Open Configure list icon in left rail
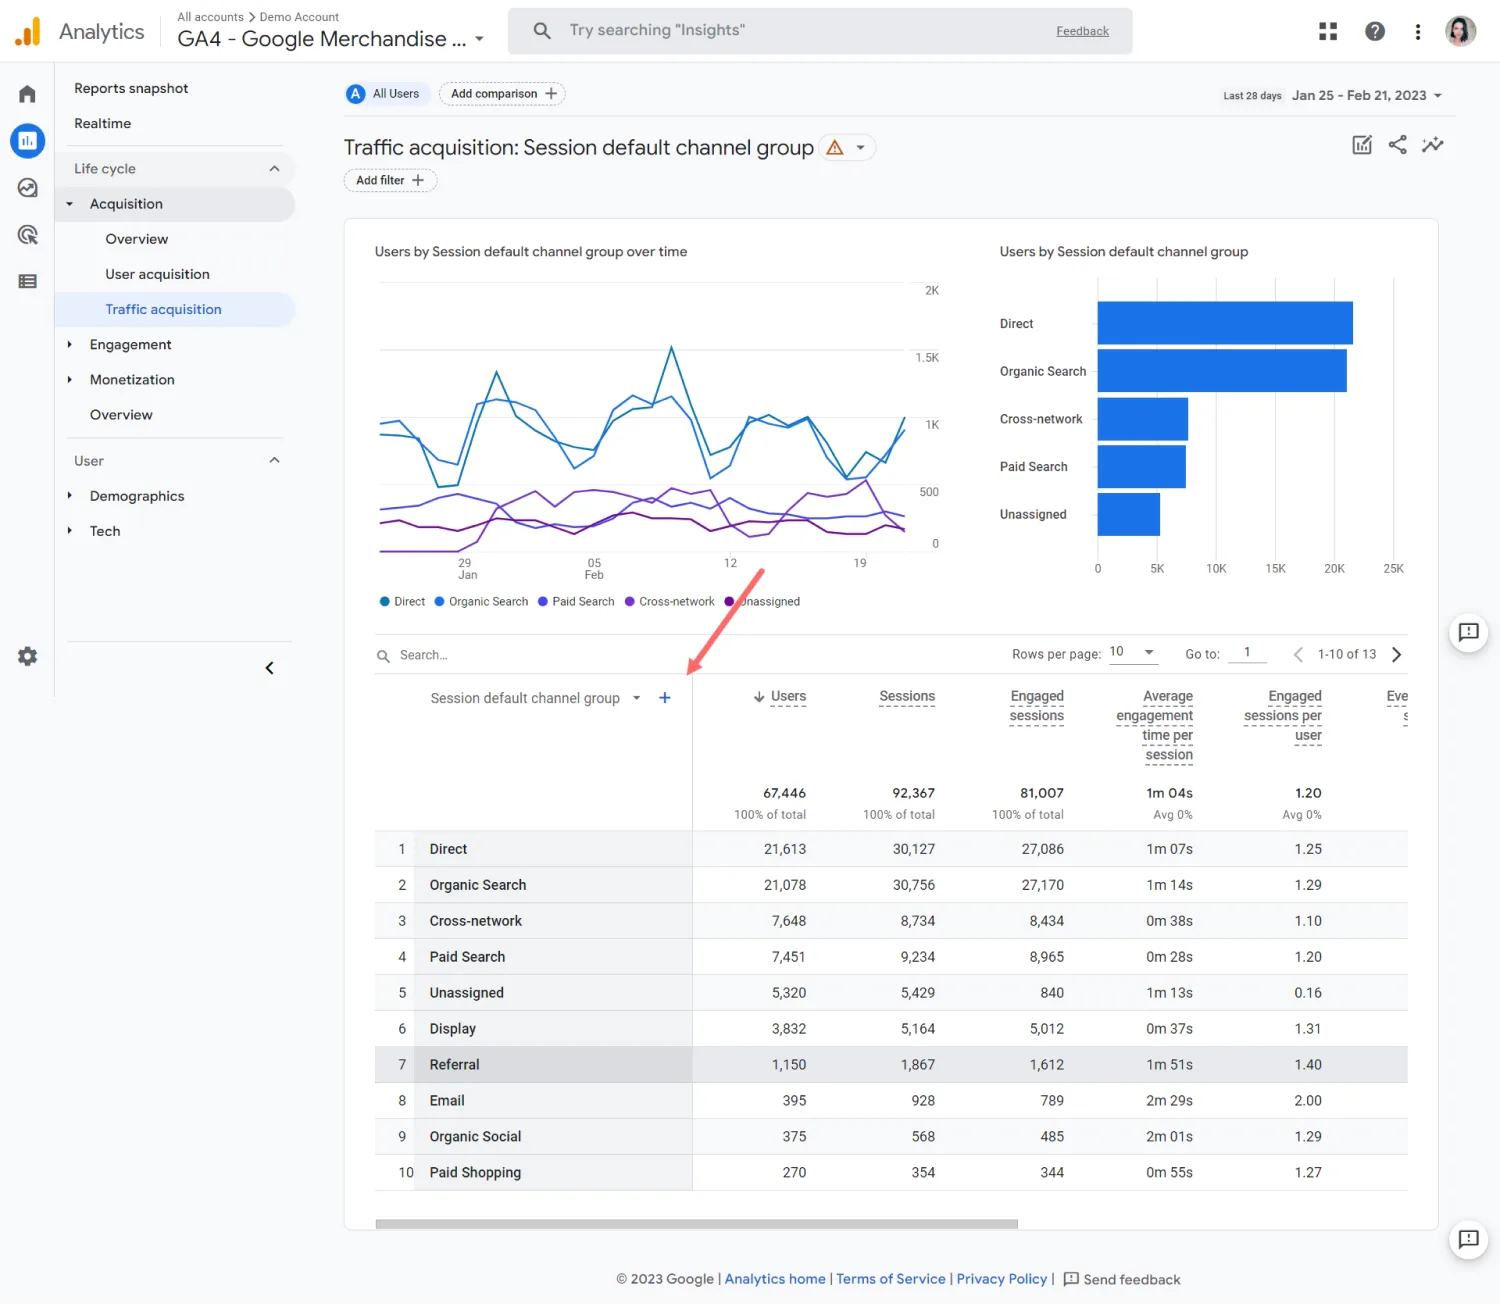Image resolution: width=1500 pixels, height=1304 pixels. (x=27, y=281)
